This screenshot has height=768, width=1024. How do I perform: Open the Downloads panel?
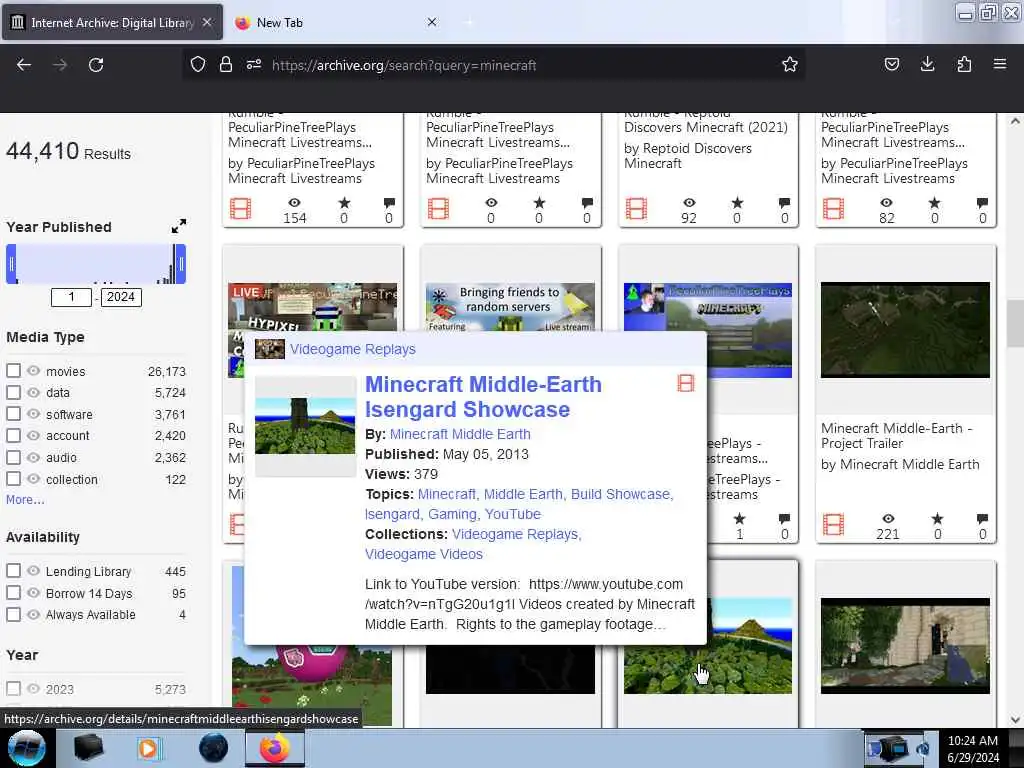(927, 64)
